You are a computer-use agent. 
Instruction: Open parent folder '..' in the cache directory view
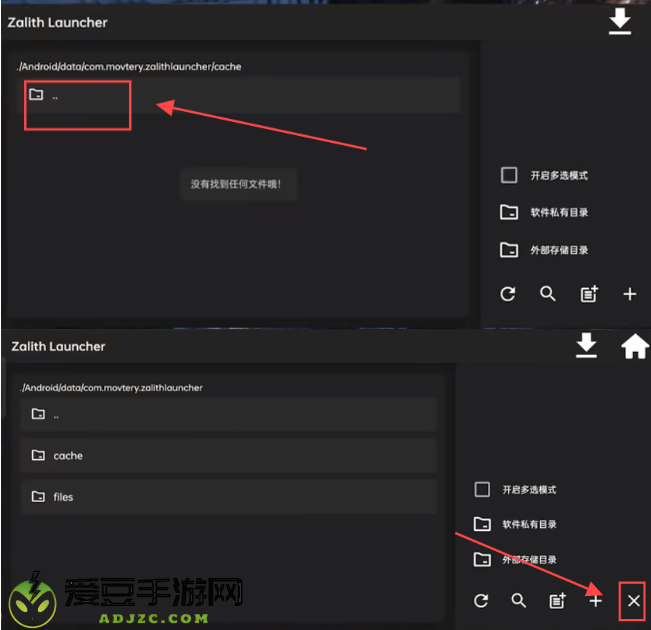coord(239,95)
